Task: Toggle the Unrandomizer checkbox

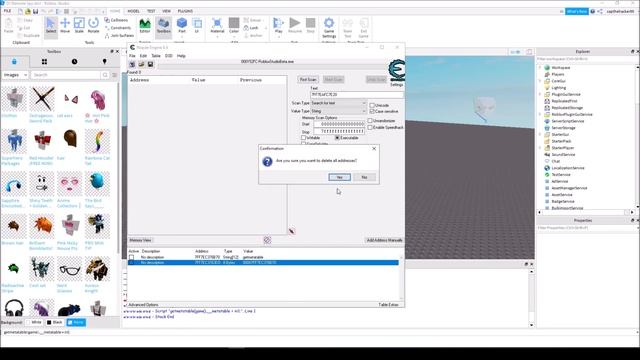Action: [370, 121]
